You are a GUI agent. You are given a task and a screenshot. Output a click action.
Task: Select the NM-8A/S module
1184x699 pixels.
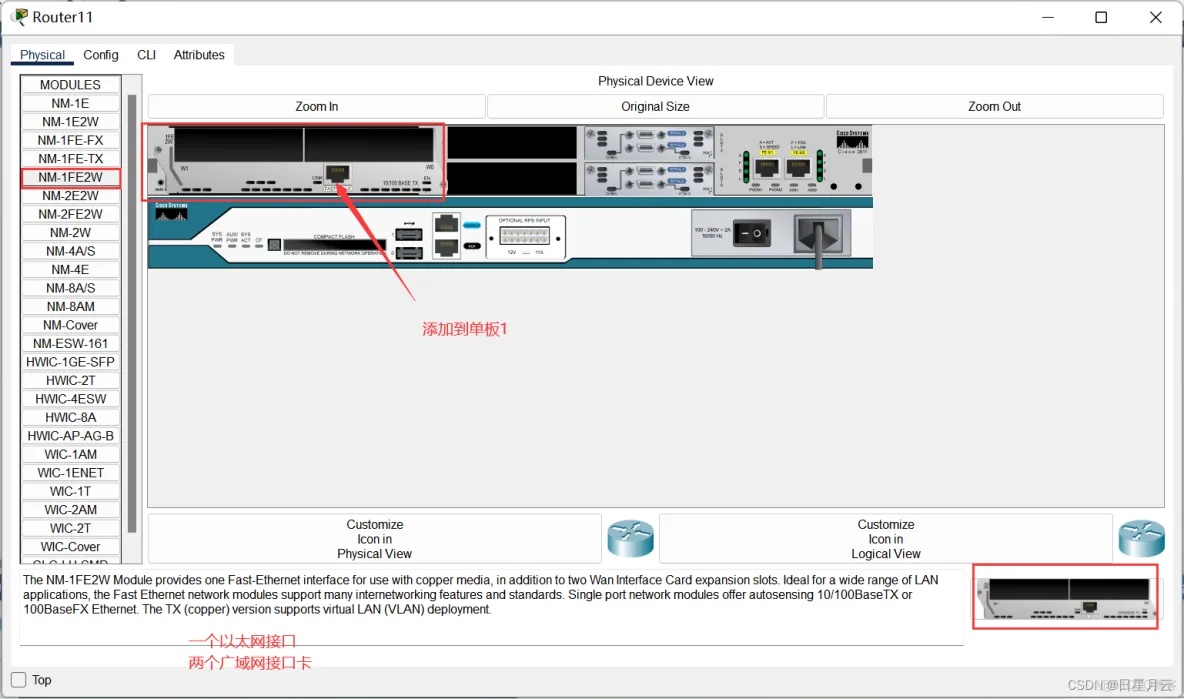click(x=70, y=288)
